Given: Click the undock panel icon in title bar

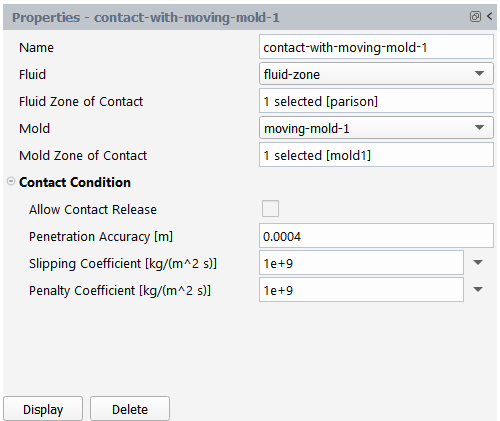Looking at the screenshot, I should click(x=475, y=16).
